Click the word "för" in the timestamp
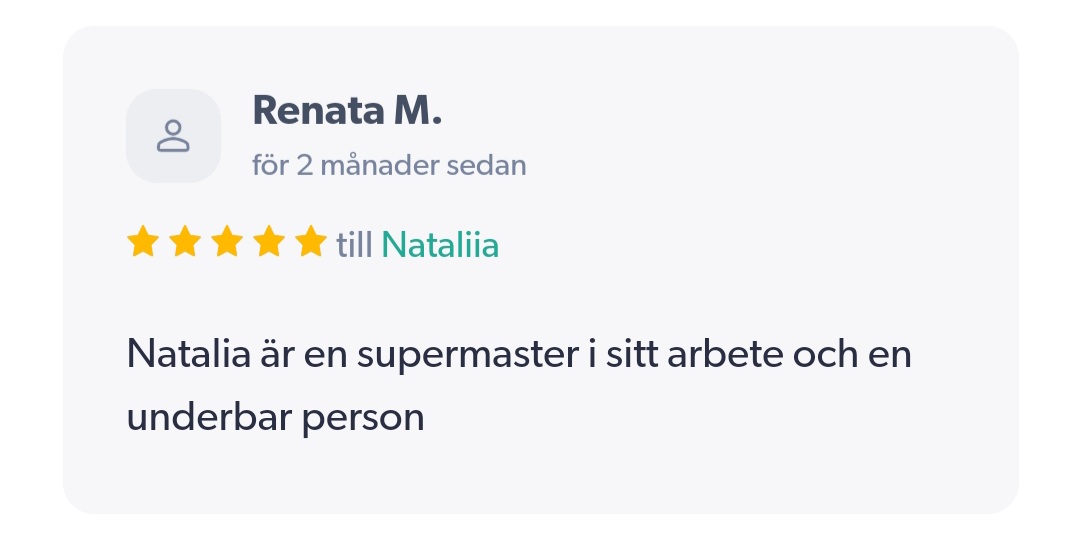 pyautogui.click(x=269, y=165)
